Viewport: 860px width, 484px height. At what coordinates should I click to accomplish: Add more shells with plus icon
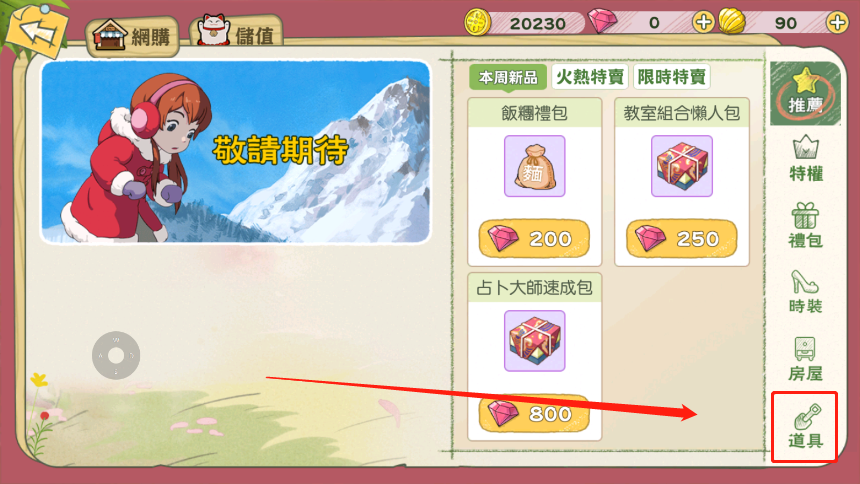click(837, 22)
